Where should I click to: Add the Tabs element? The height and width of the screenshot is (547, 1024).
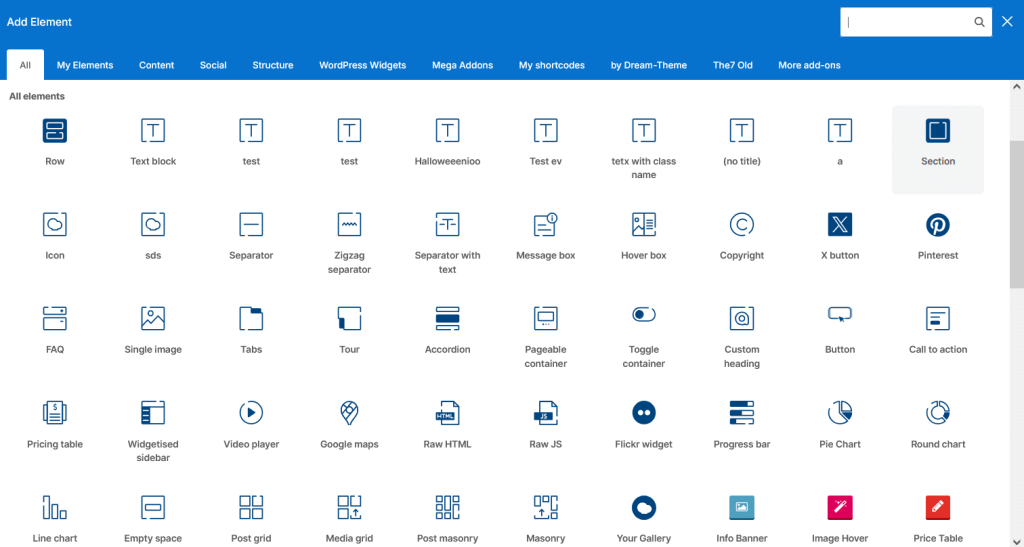[x=251, y=330]
